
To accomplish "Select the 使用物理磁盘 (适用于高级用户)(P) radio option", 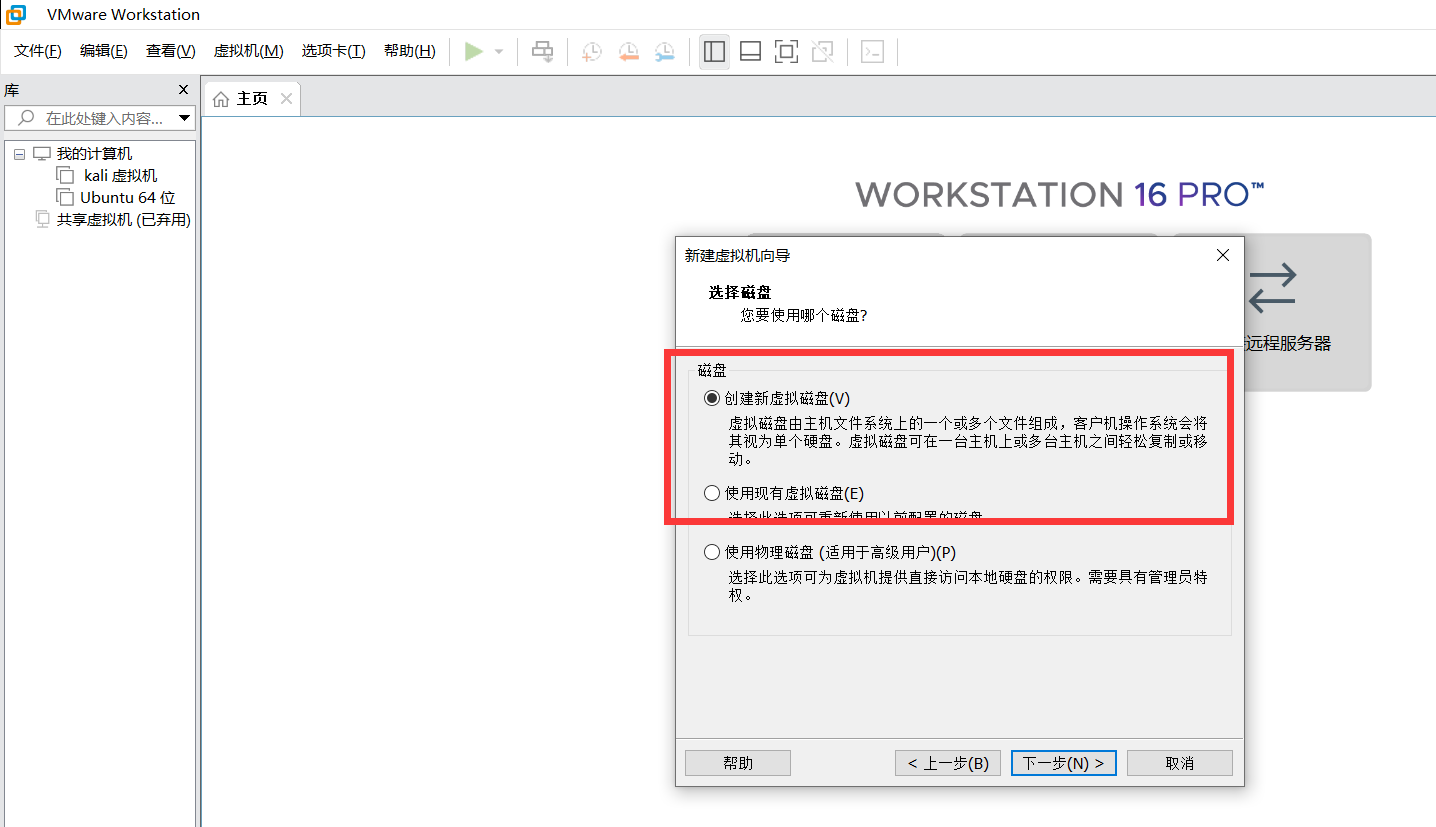I will (712, 552).
